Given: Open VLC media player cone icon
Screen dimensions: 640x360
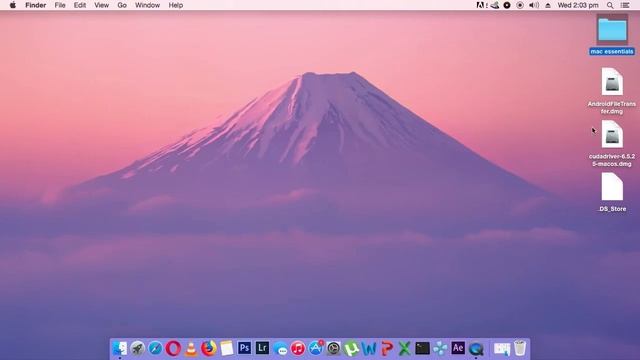Looking at the screenshot, I should 191,349.
